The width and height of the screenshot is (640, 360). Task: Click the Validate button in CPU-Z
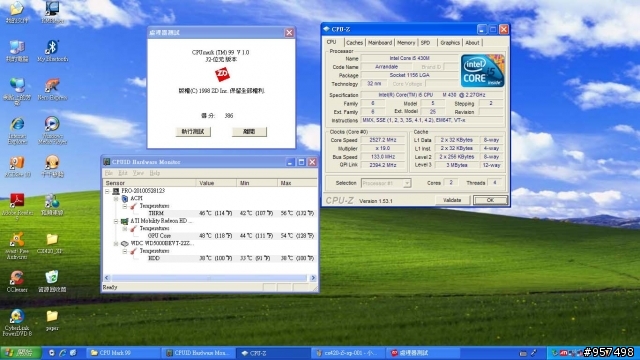click(x=452, y=200)
